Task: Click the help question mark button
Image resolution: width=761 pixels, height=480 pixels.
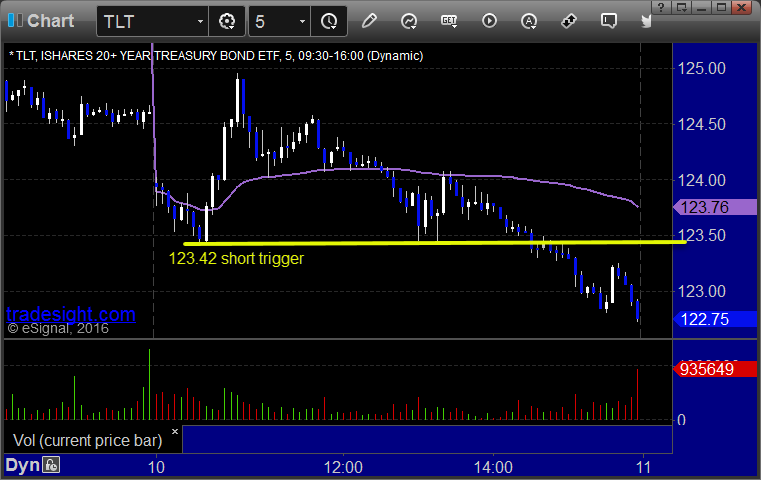Action: [661, 7]
